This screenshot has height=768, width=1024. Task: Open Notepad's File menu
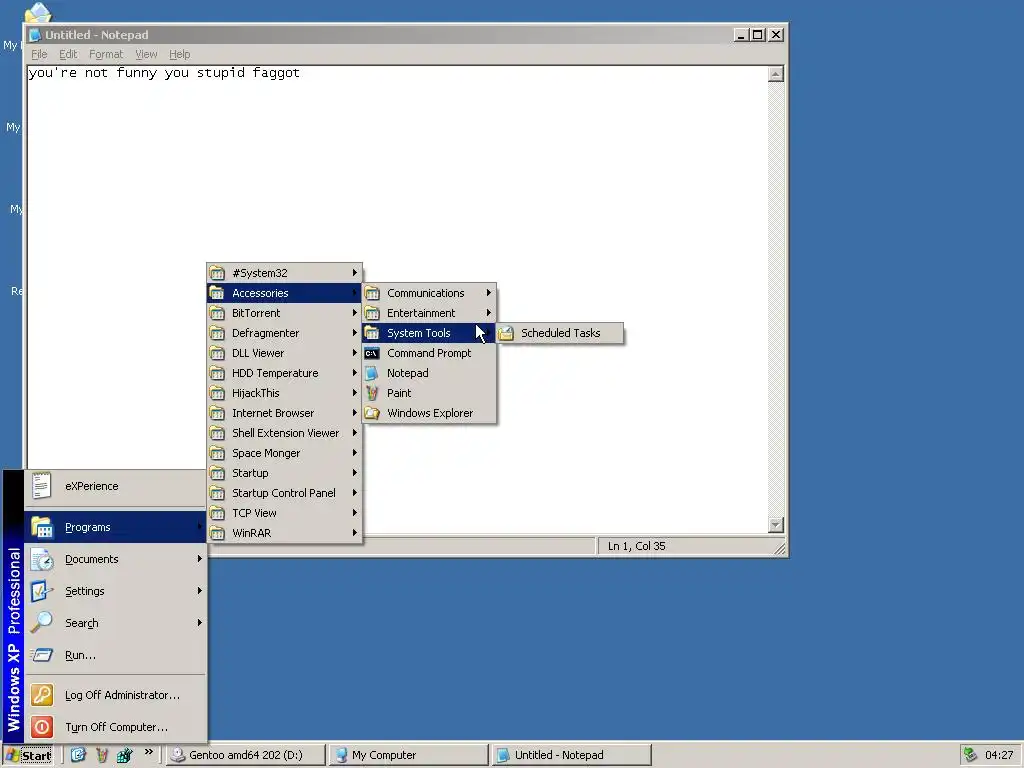pos(39,54)
